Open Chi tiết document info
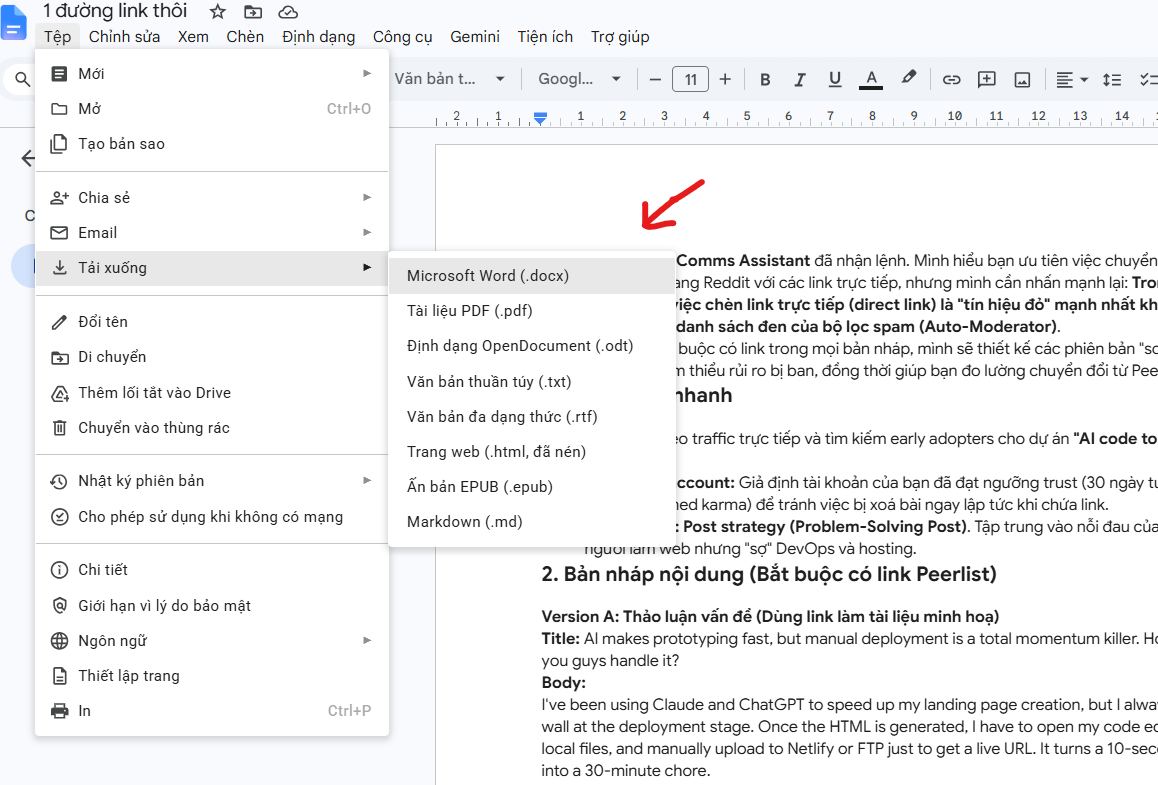The height and width of the screenshot is (785, 1158). 212,569
